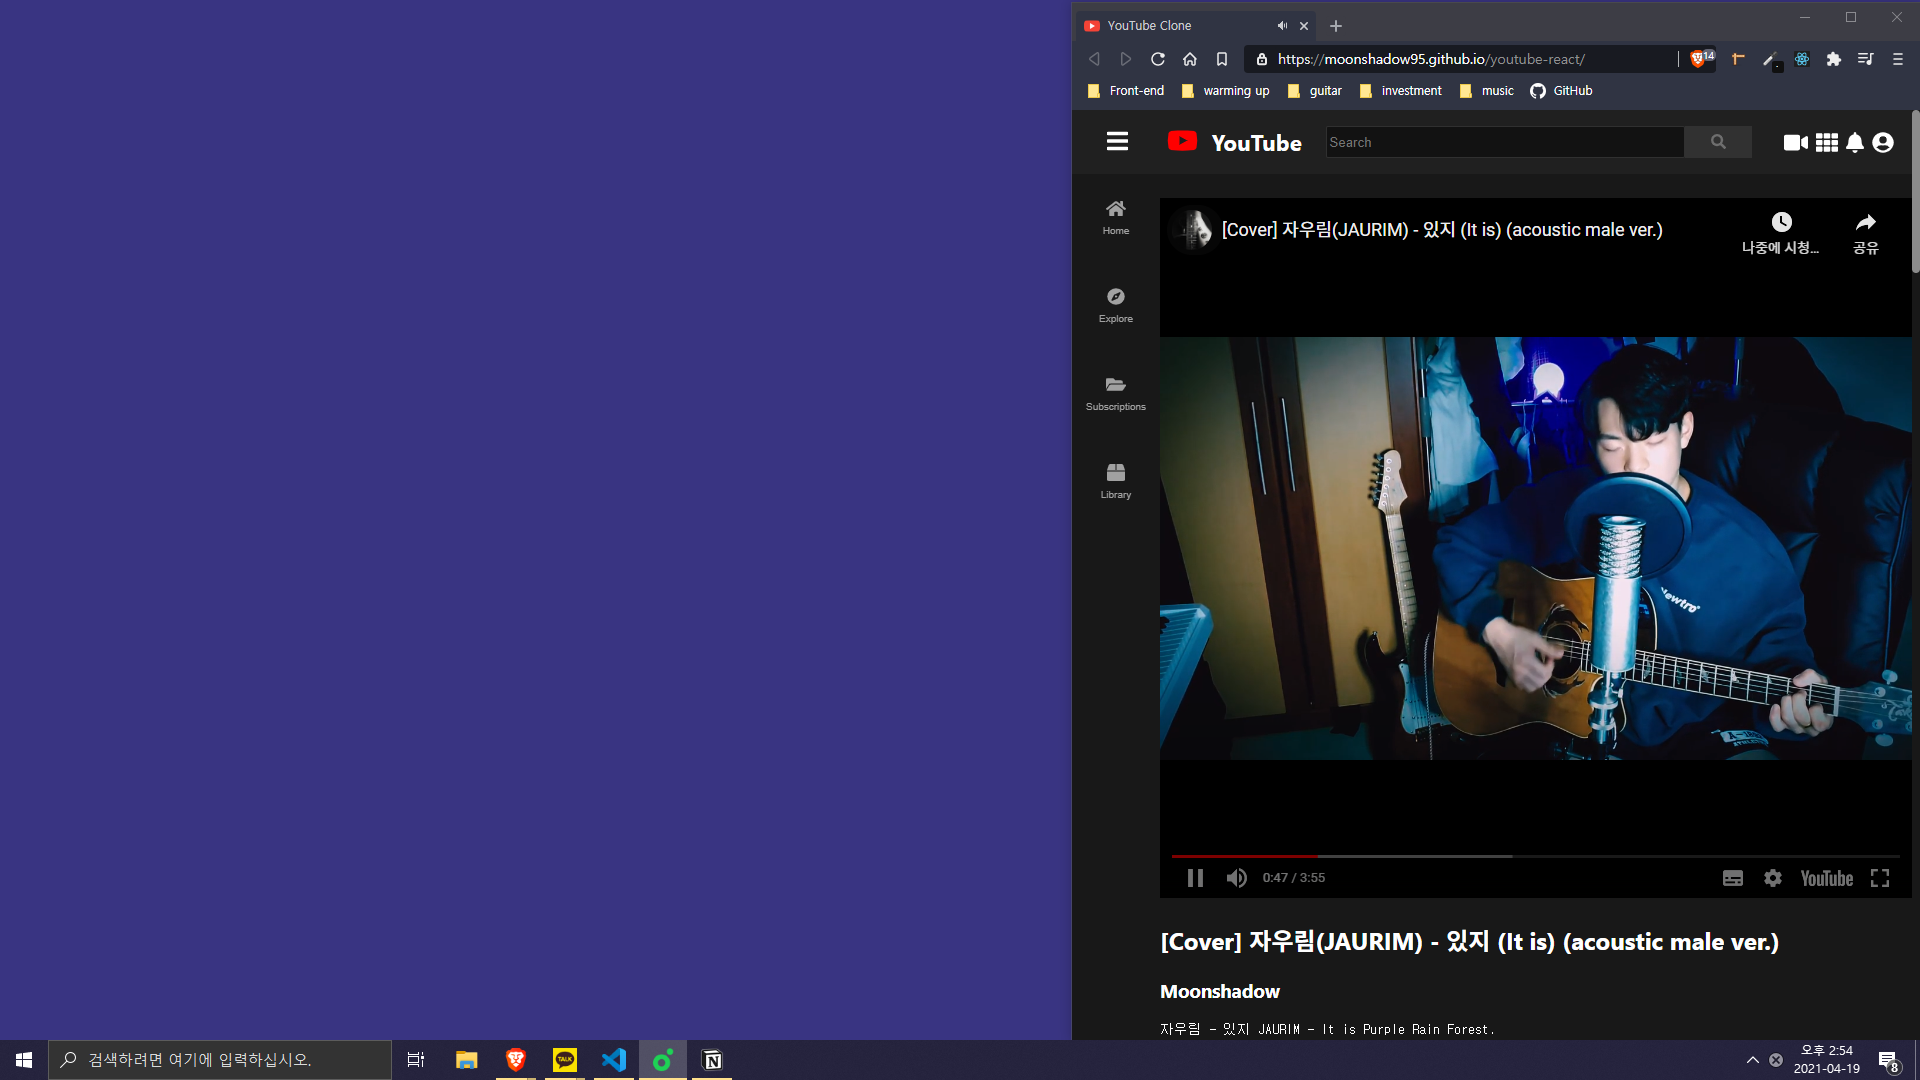1920x1080 pixels.
Task: Click the YouTube Search input field
Action: [1504, 142]
